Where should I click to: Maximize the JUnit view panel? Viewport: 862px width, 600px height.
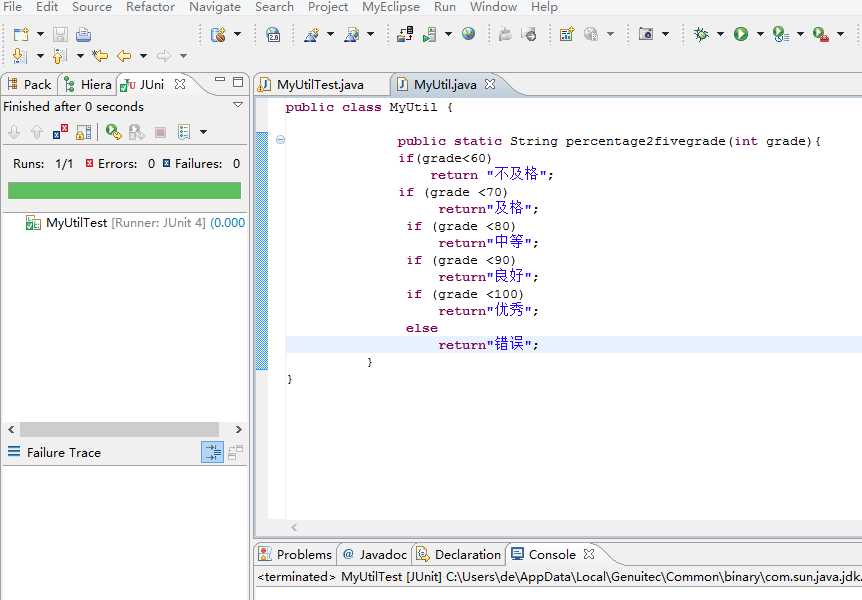click(x=238, y=82)
